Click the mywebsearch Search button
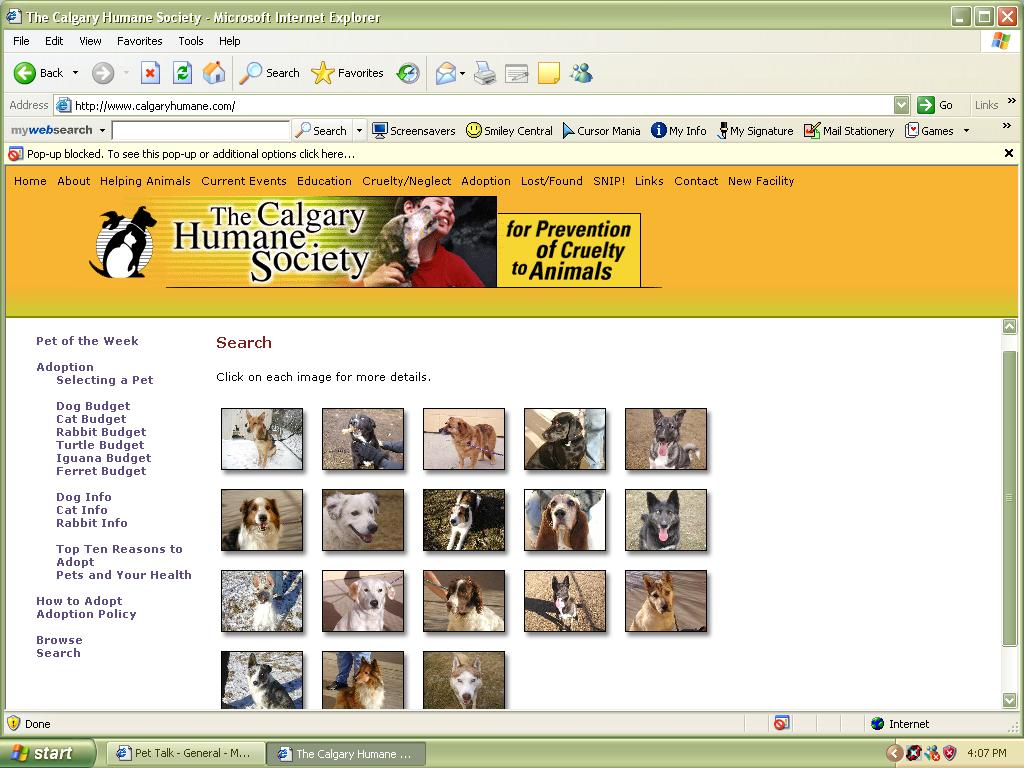This screenshot has height=768, width=1024. coord(321,131)
